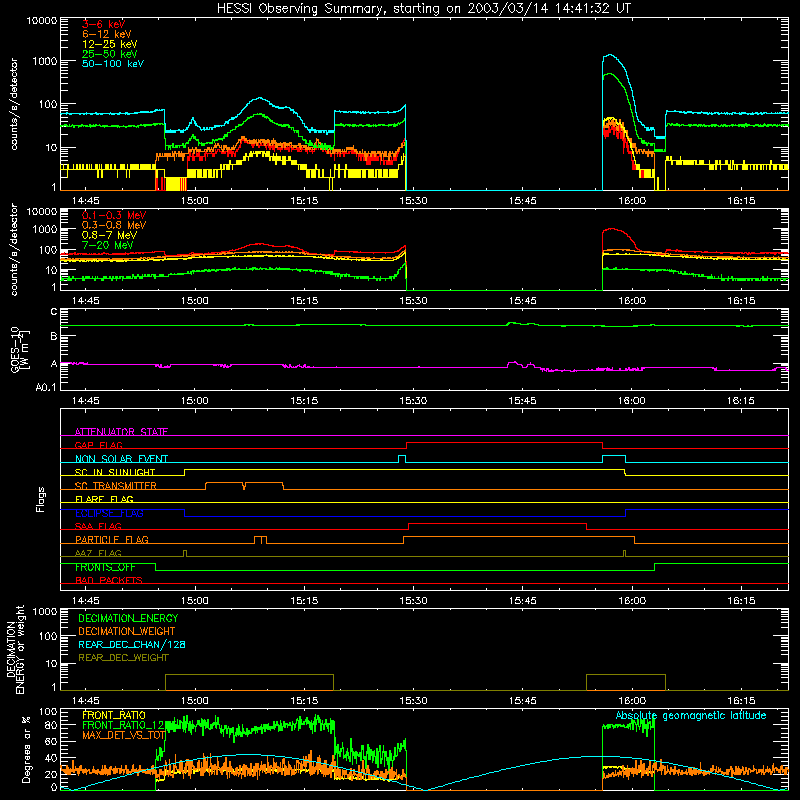Click the Degrees or % axis title

[26, 750]
